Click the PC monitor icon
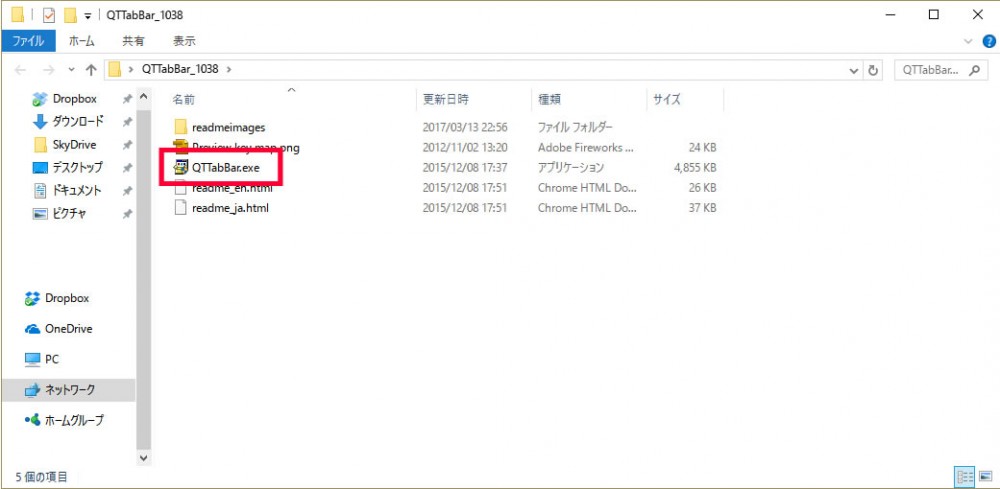This screenshot has width=1000, height=489. pos(33,360)
